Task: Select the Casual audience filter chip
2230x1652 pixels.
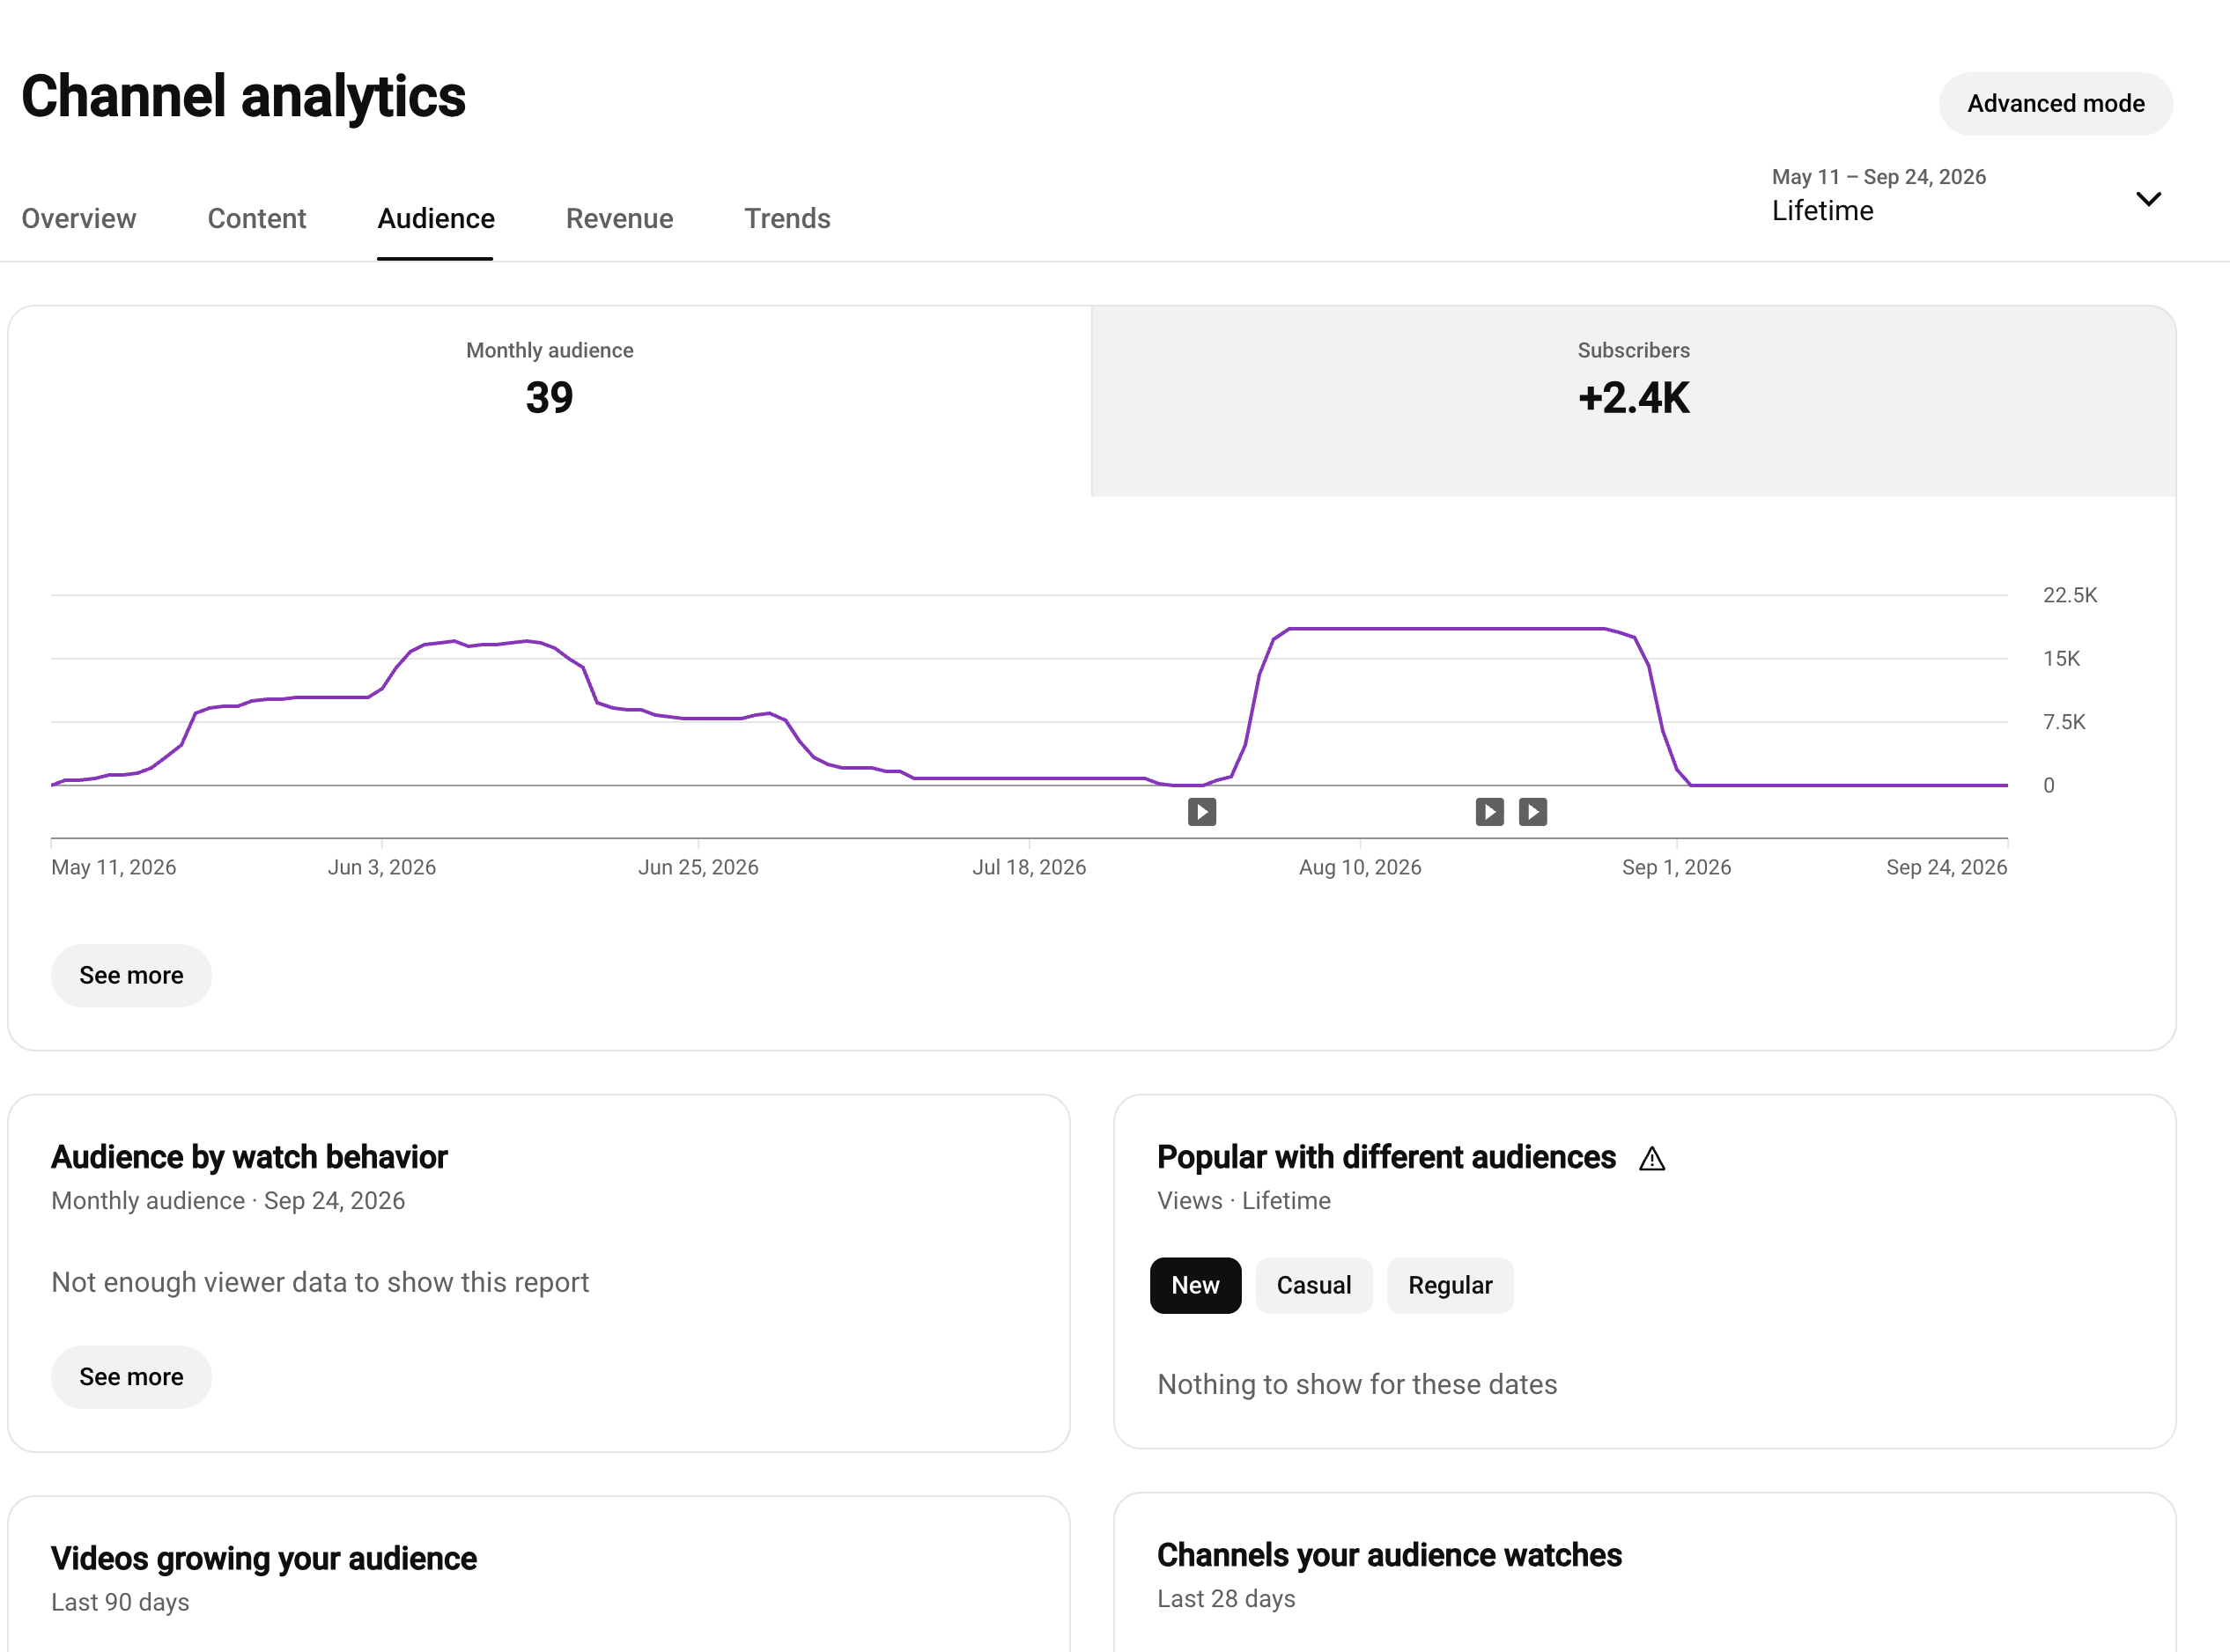Action: [x=1313, y=1285]
